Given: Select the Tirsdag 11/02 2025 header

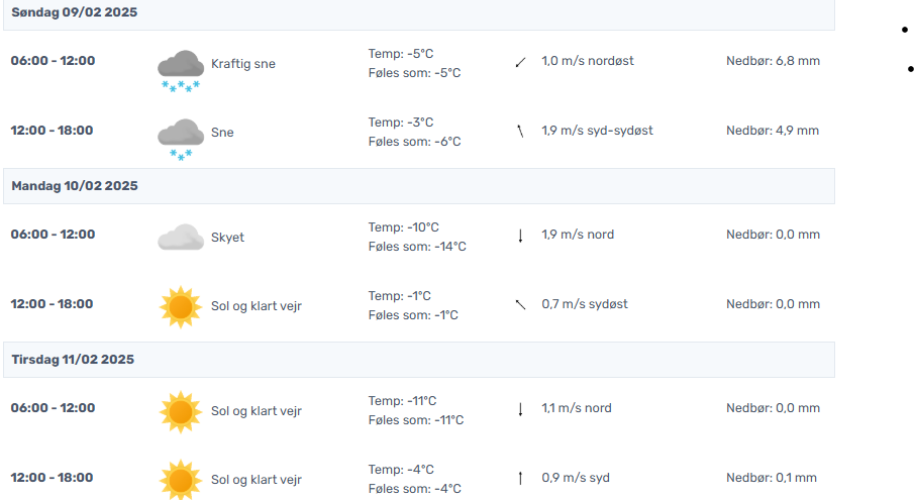Looking at the screenshot, I should [x=72, y=359].
